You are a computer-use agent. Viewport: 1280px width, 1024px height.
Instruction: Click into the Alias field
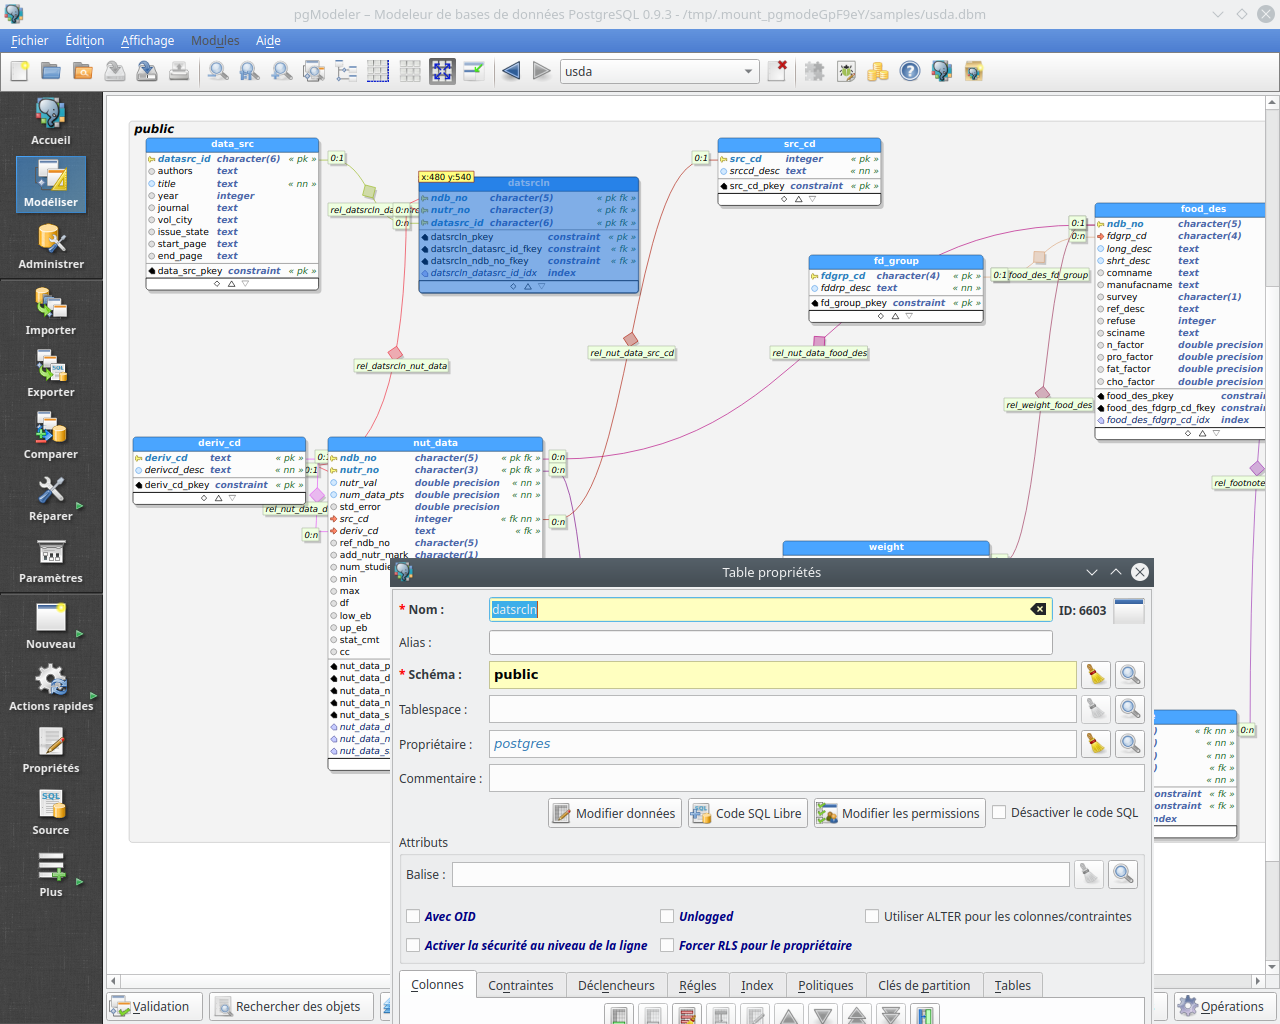(770, 642)
